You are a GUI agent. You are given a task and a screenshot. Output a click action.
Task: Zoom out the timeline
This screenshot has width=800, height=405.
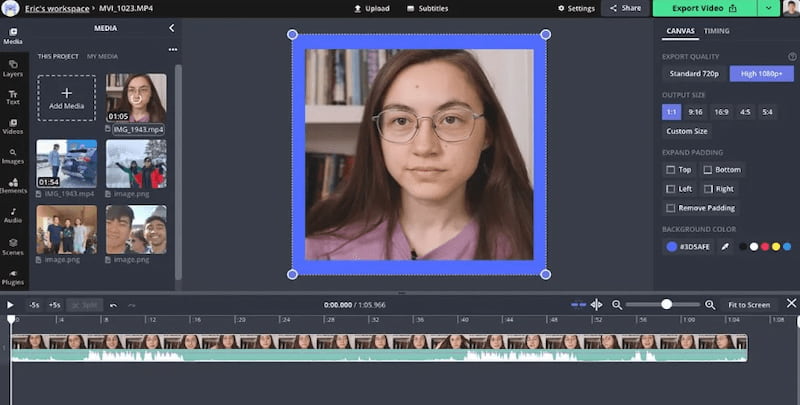click(x=617, y=305)
